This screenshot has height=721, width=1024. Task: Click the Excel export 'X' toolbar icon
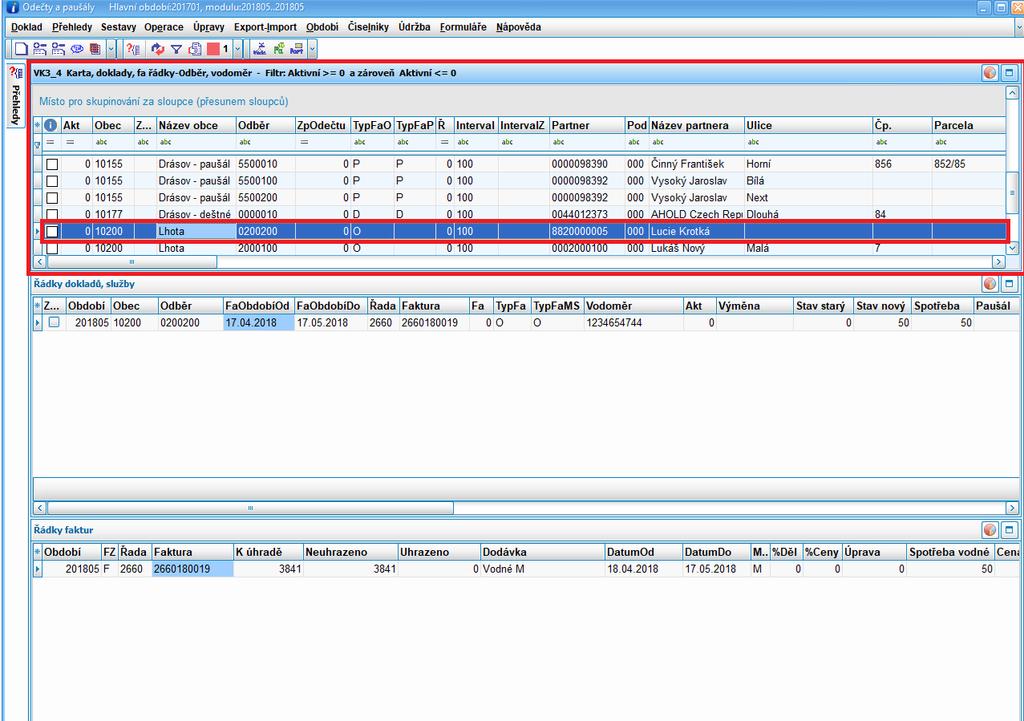260,49
